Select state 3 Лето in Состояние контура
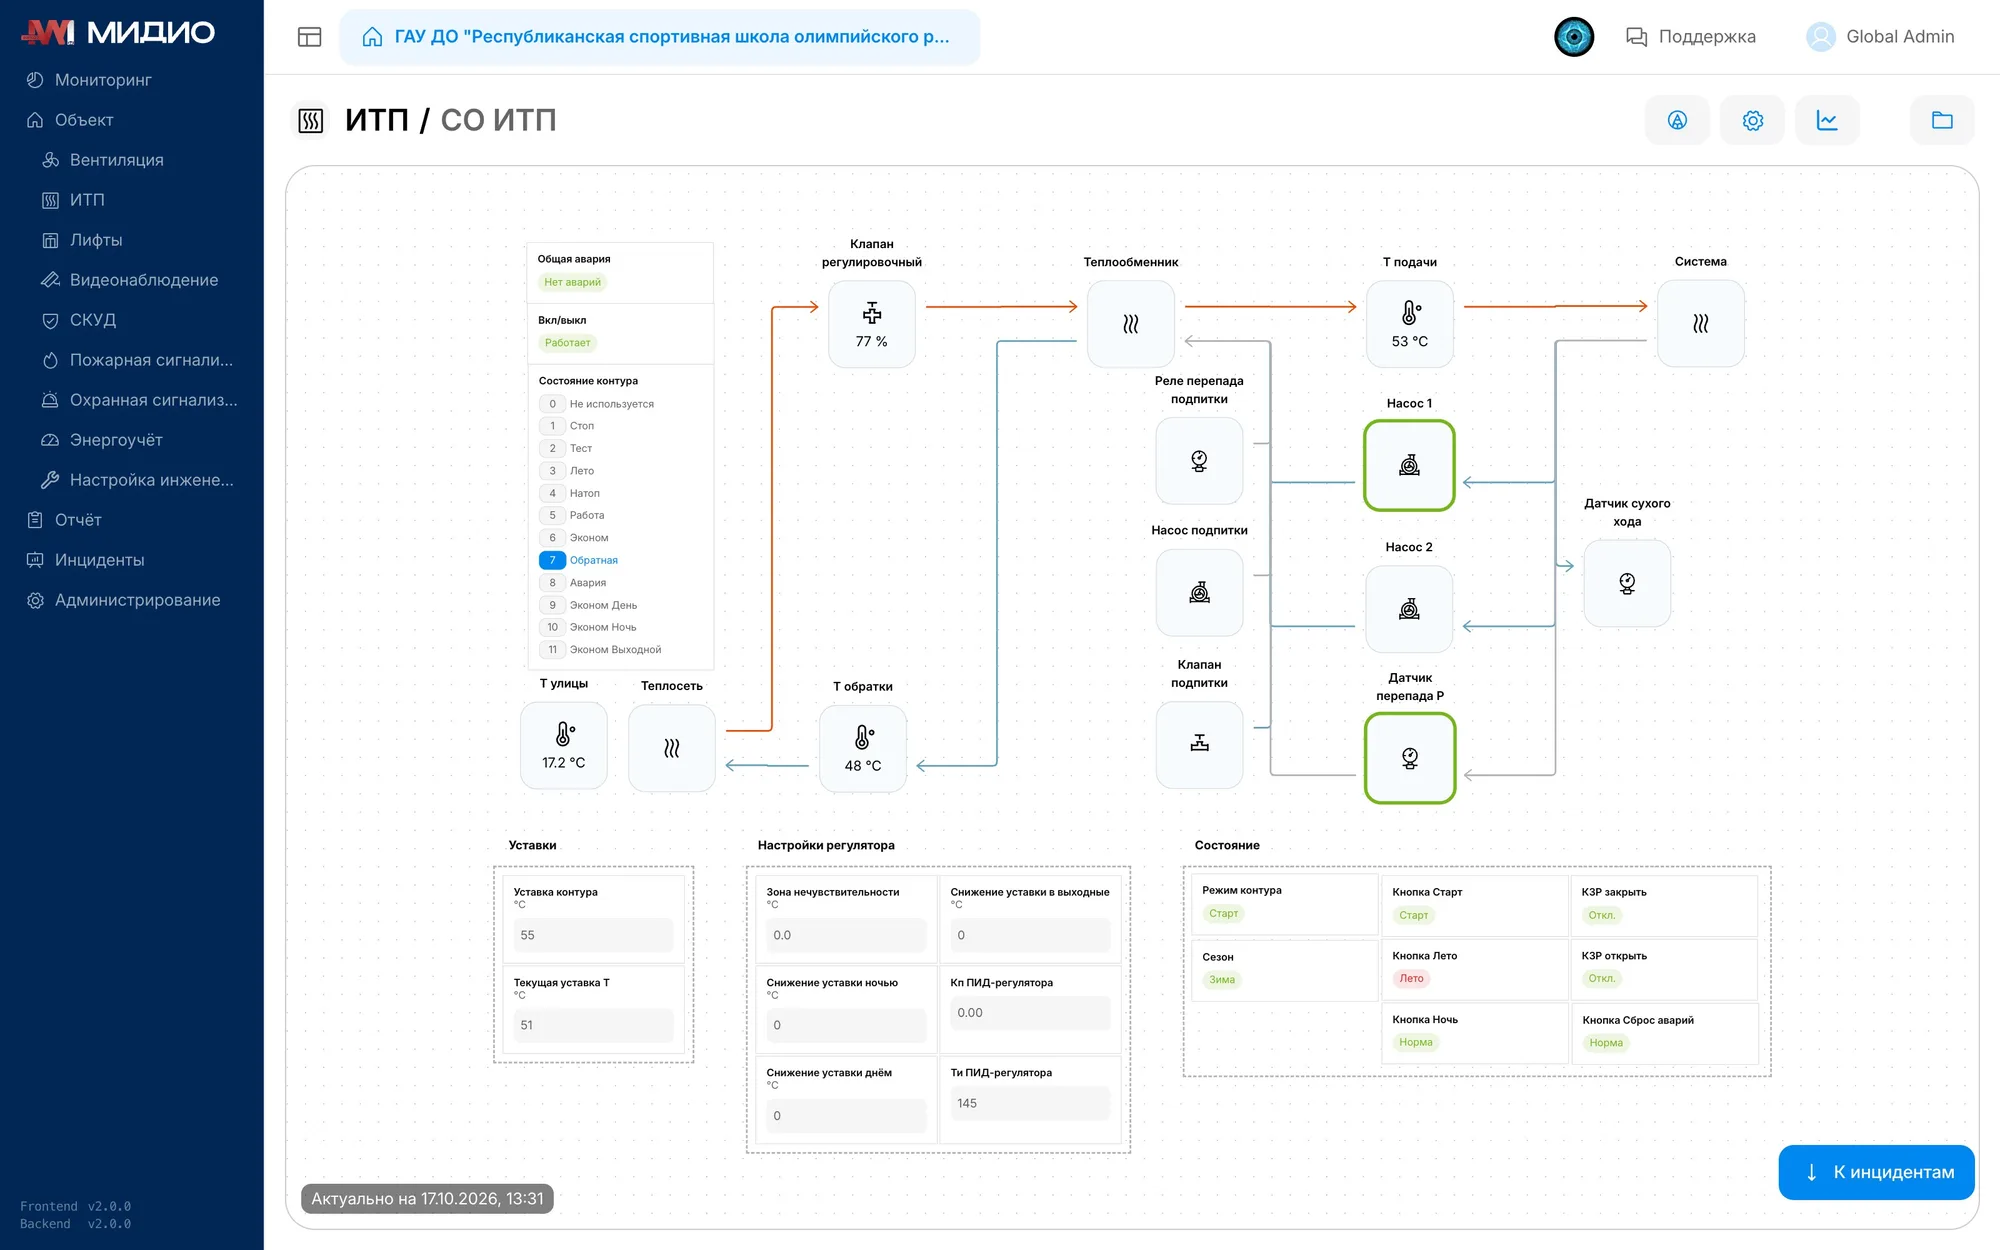Screen dimensions: 2000x1250 click(567, 471)
